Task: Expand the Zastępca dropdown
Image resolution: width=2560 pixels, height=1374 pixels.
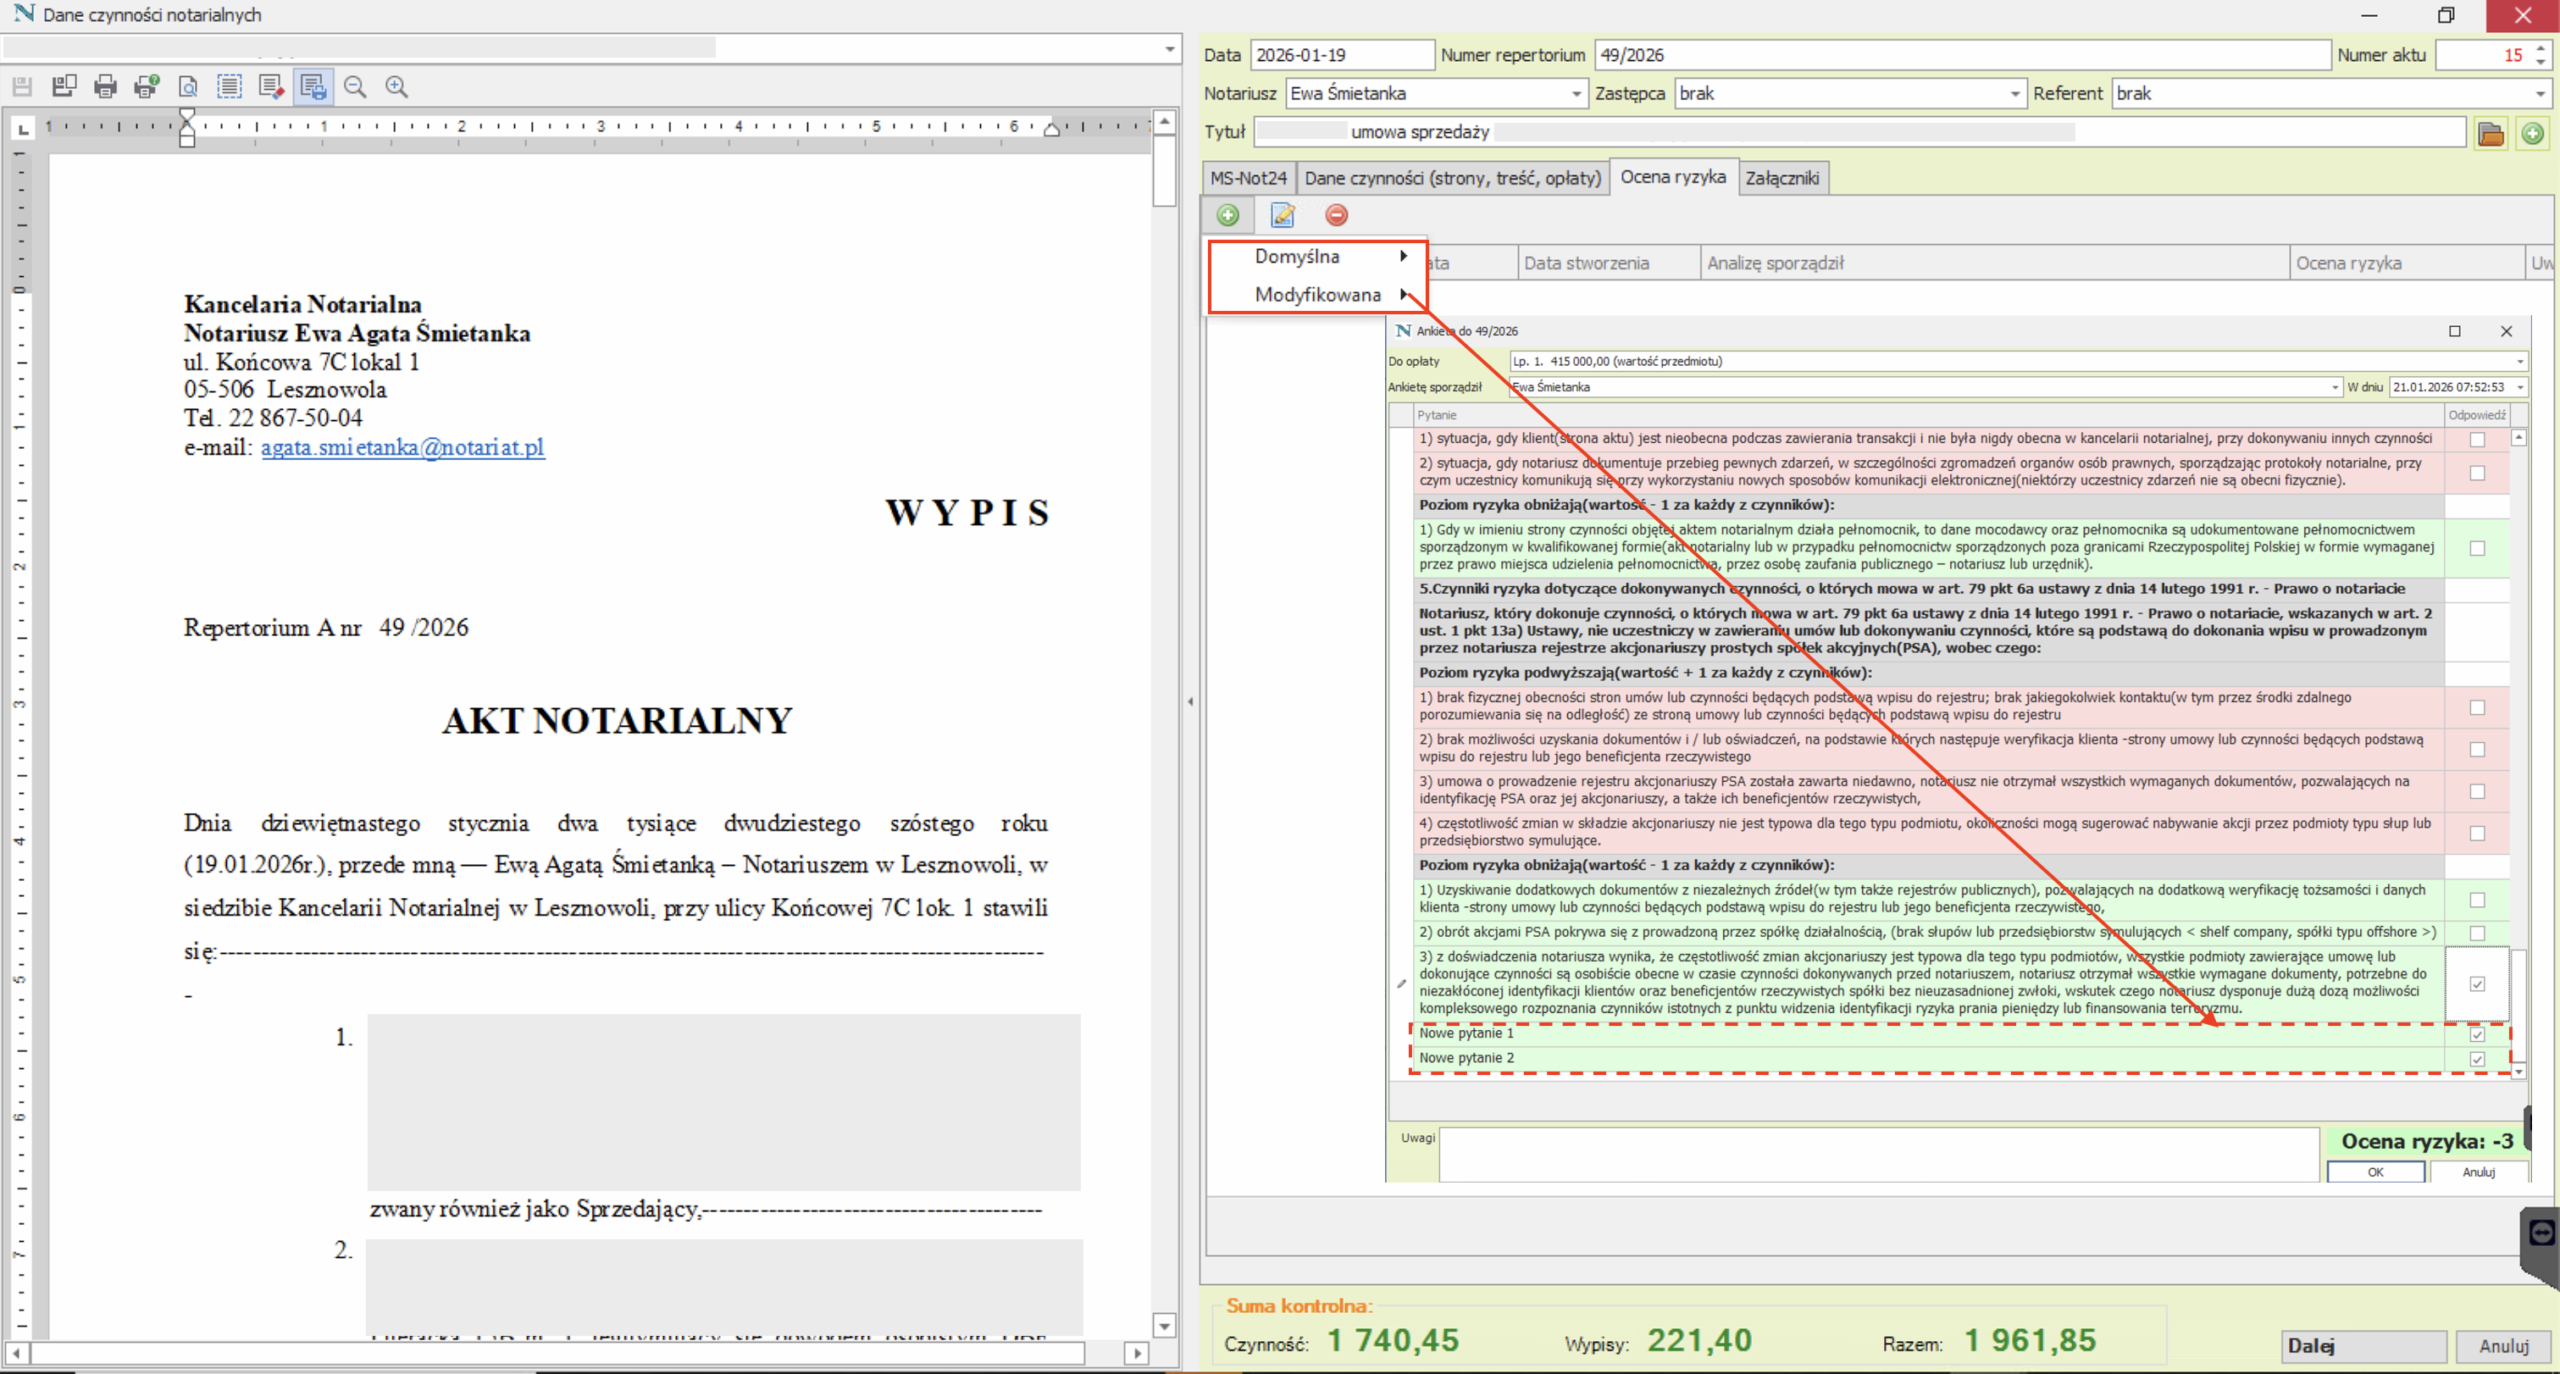Action: click(2015, 94)
